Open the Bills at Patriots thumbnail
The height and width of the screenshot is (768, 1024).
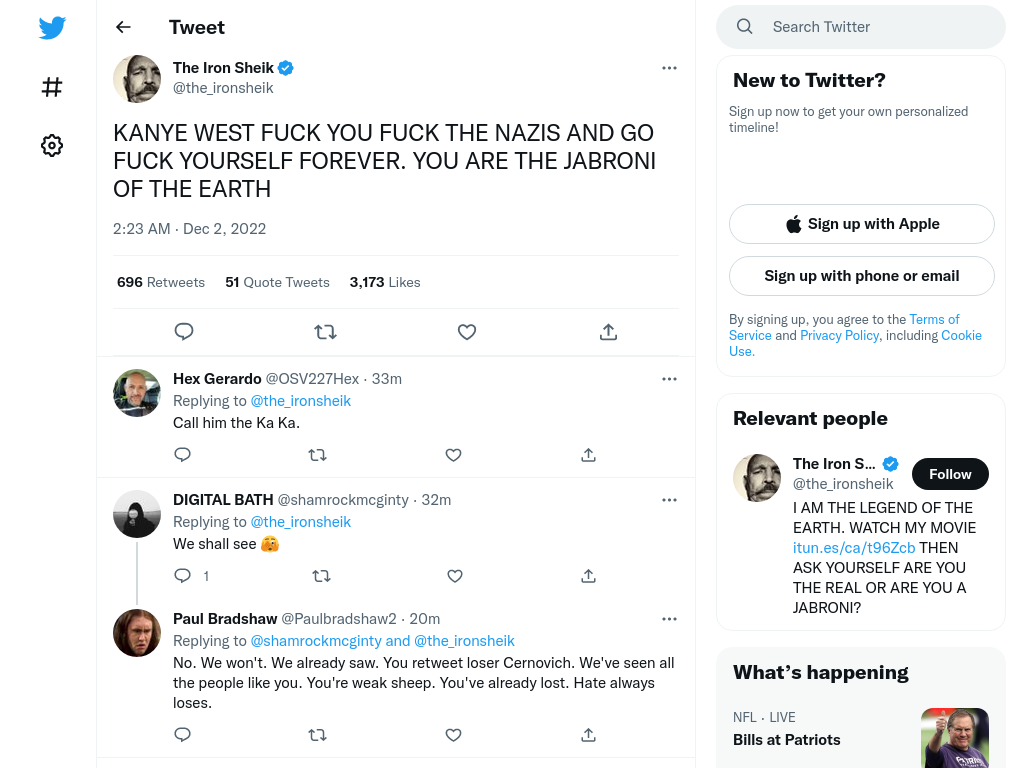[x=954, y=738]
